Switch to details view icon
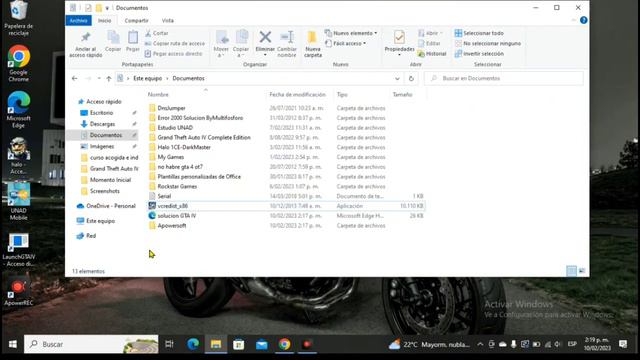 click(x=571, y=271)
